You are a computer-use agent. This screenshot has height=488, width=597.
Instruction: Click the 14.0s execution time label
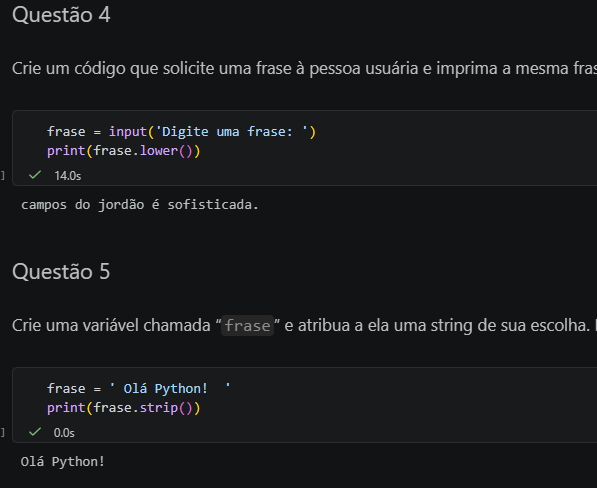68,176
